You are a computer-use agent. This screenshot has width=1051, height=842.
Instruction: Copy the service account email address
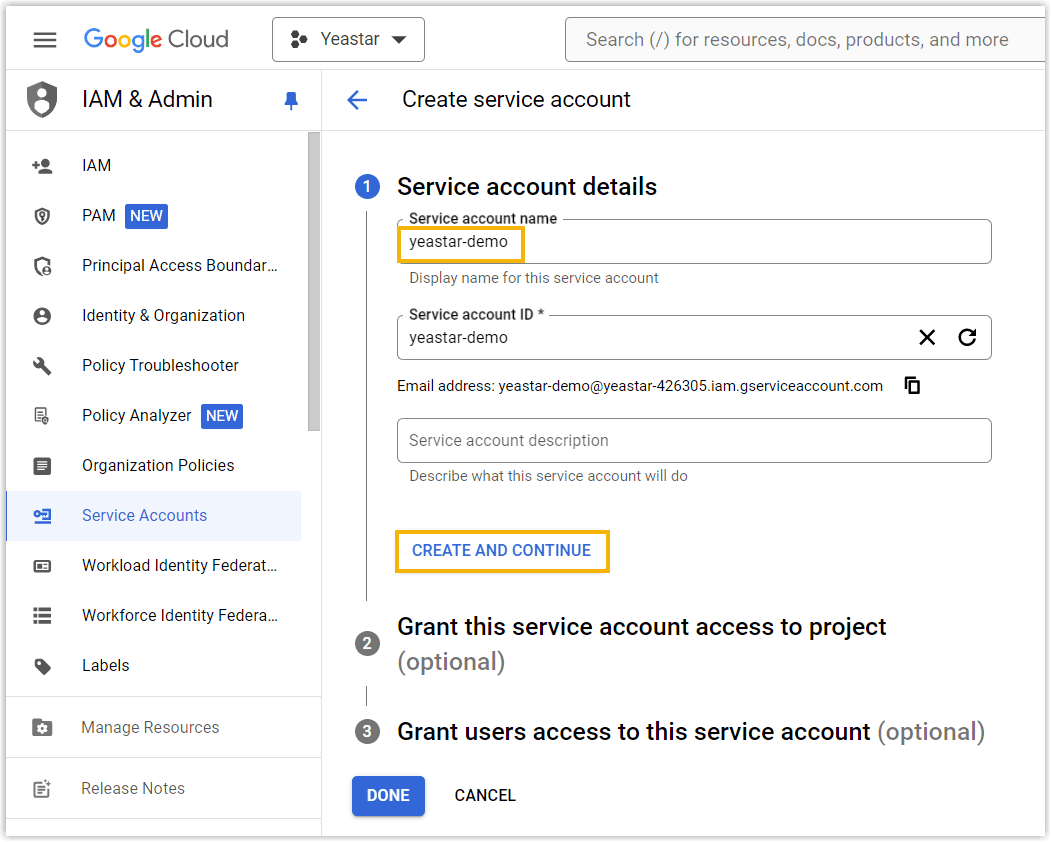(911, 385)
